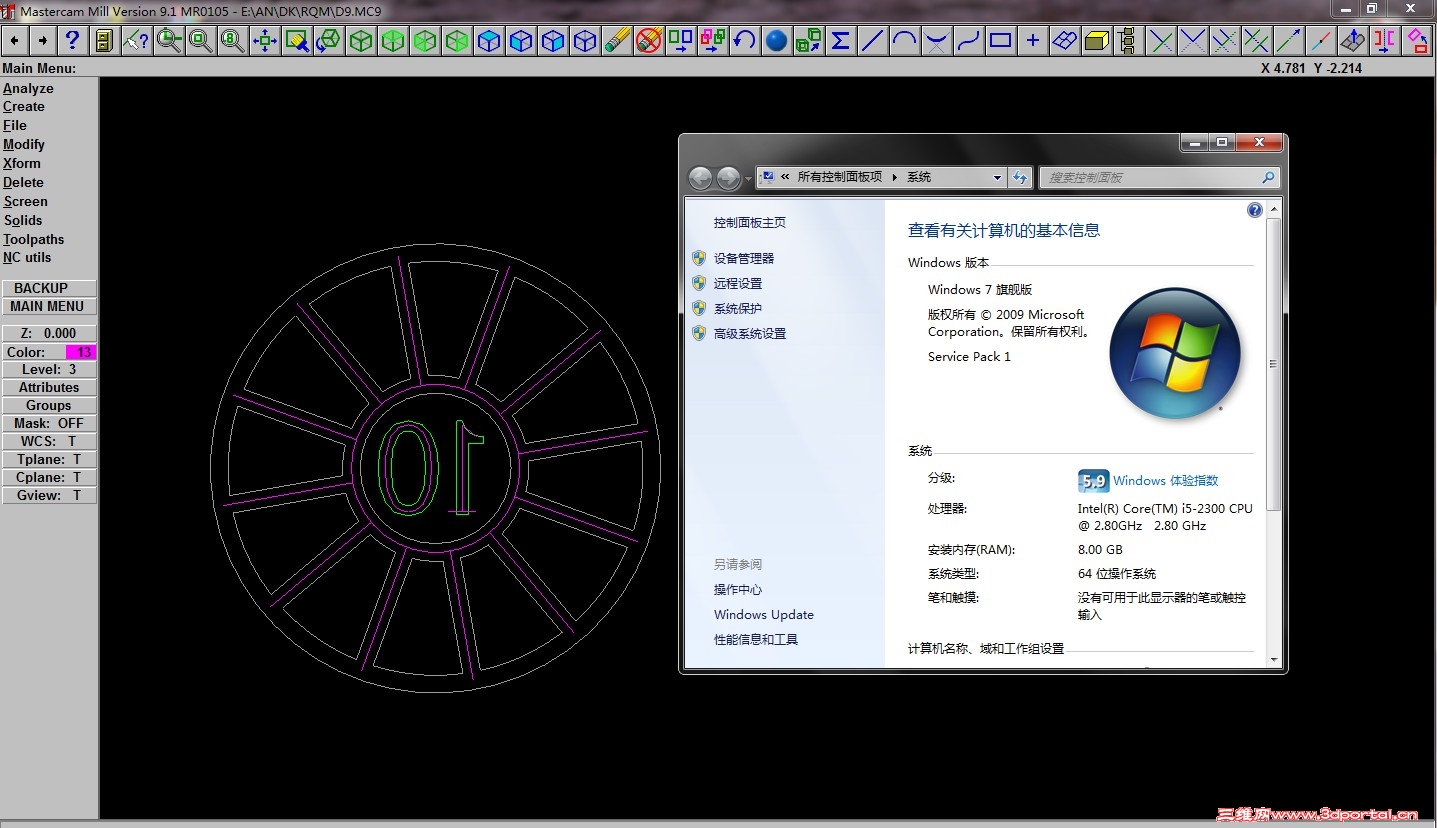Select the Analyze arrow-with-question-mark tool
Image resolution: width=1437 pixels, height=828 pixels.
[136, 41]
